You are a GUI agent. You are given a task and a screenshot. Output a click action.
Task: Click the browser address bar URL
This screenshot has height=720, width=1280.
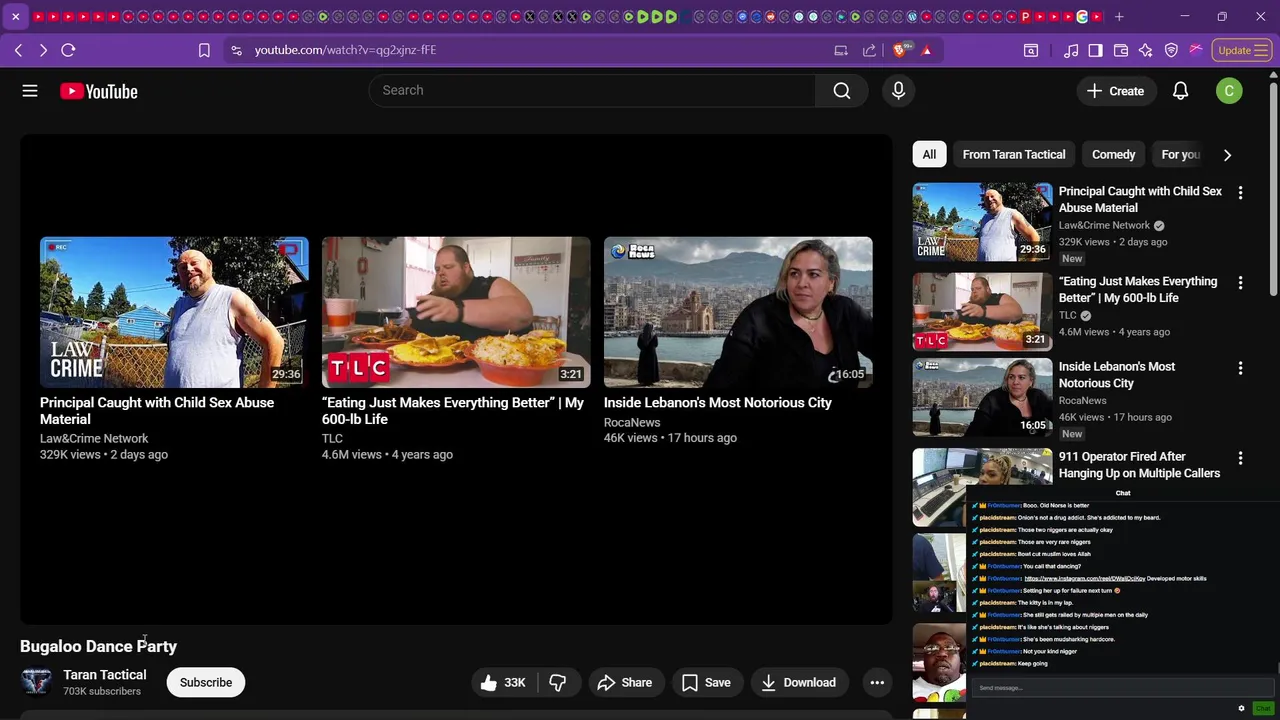point(345,50)
